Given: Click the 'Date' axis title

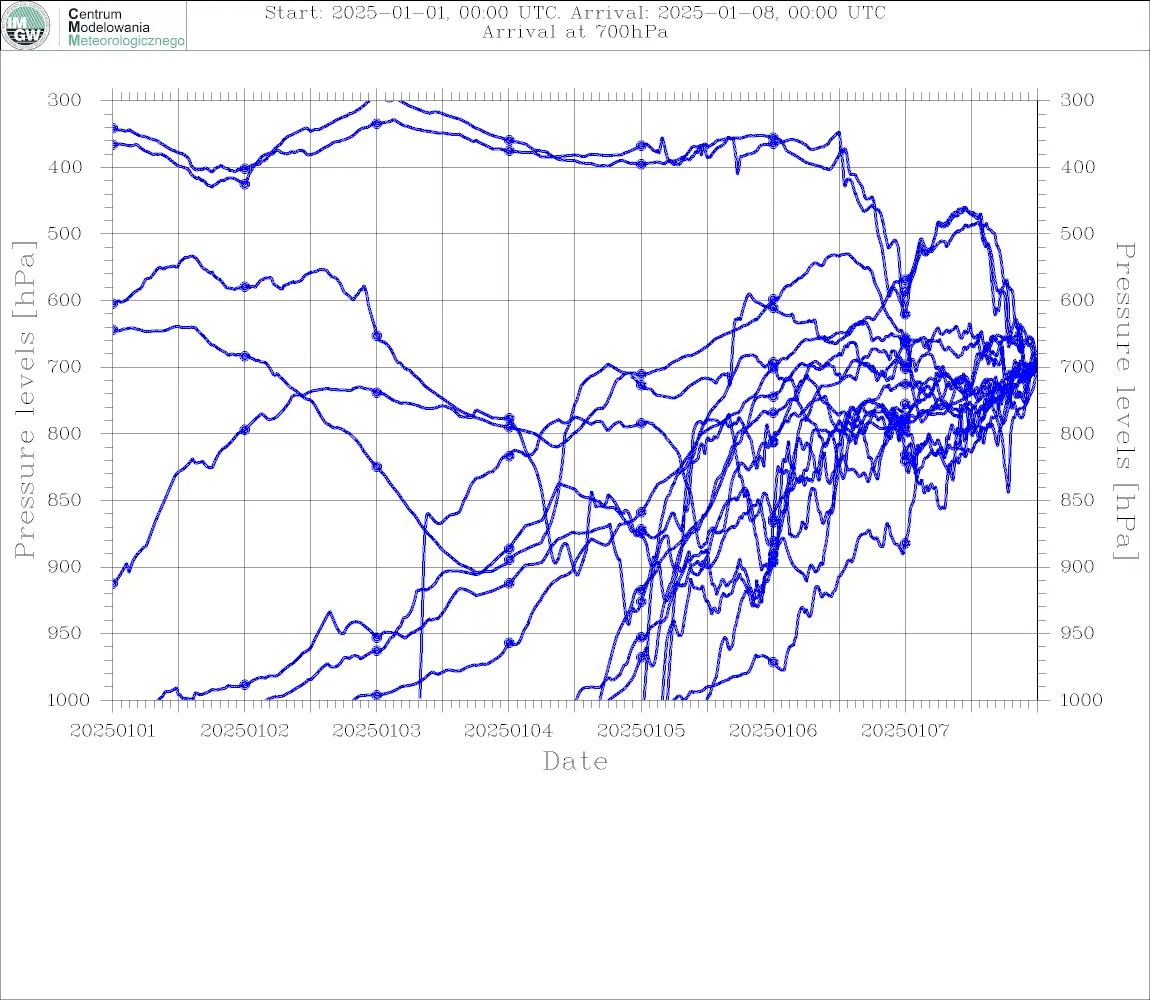Looking at the screenshot, I should pyautogui.click(x=576, y=762).
